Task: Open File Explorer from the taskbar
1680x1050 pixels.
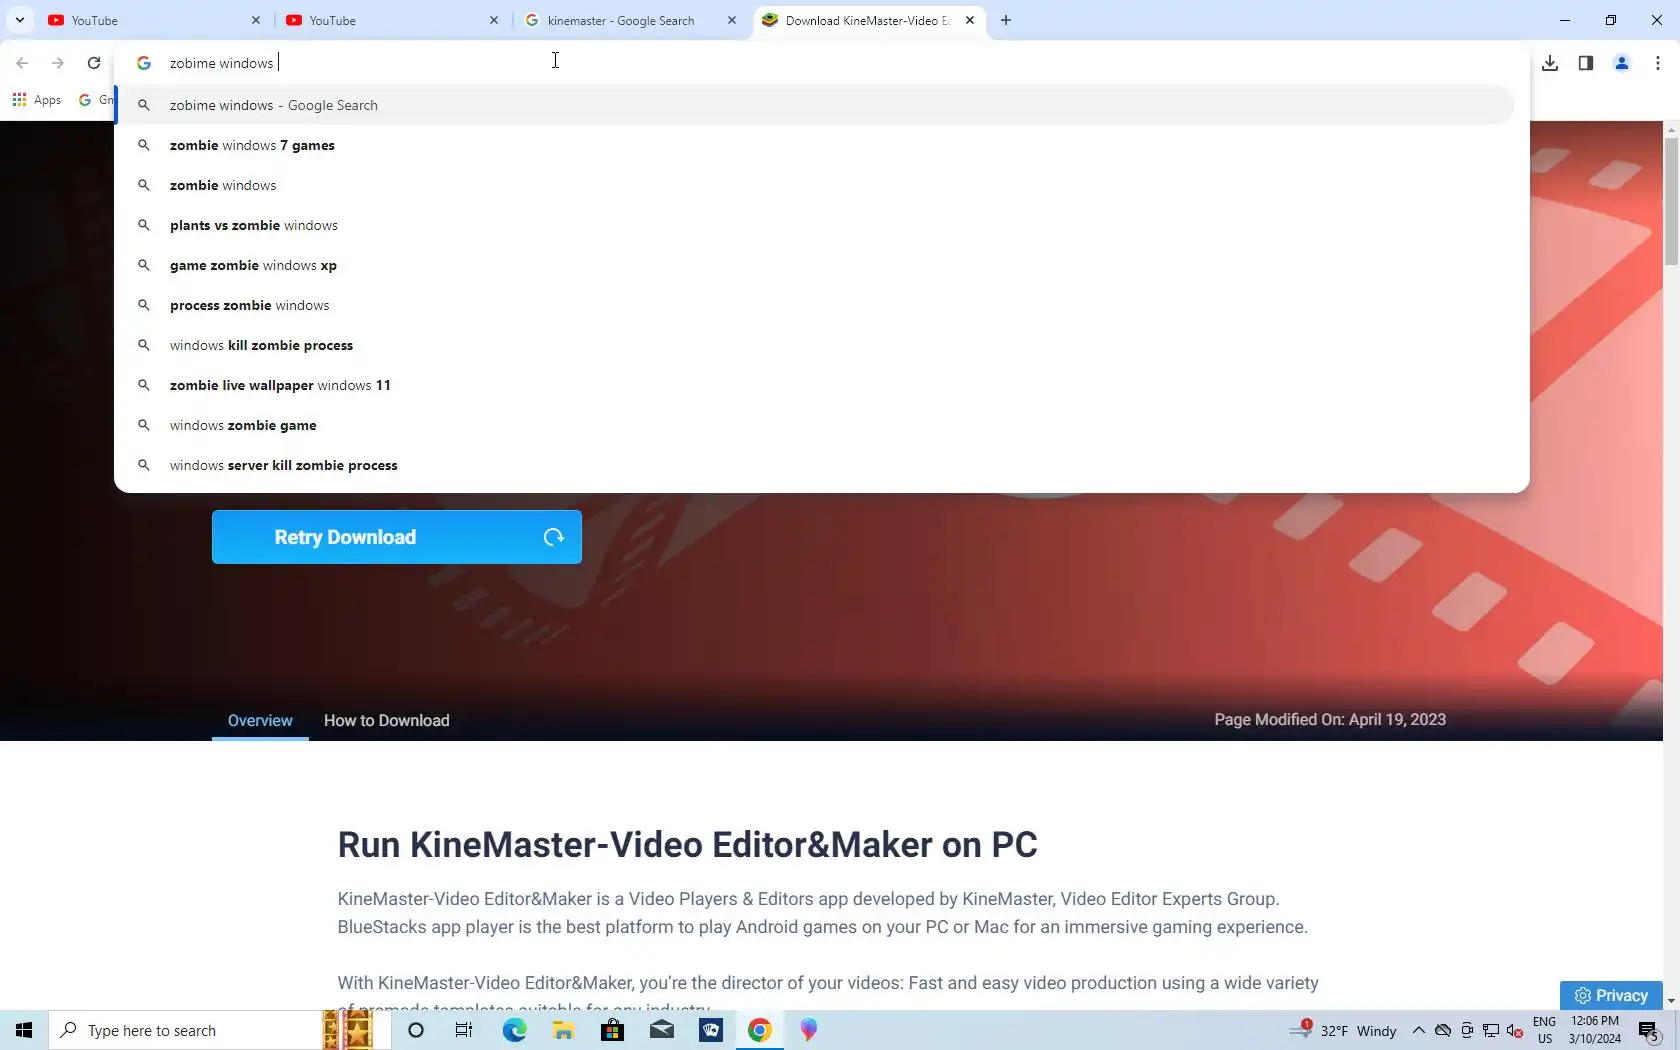Action: pos(563,1030)
